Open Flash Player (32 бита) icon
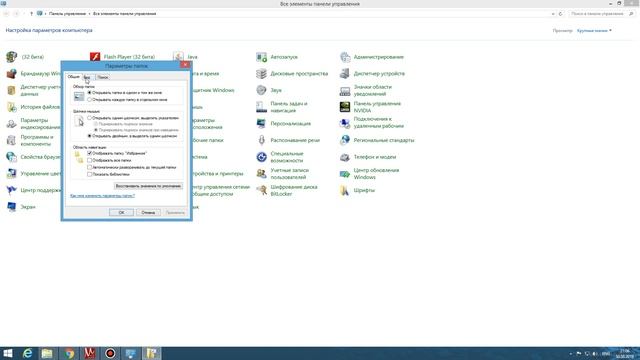Image resolution: width=640 pixels, height=360 pixels. tap(95, 57)
